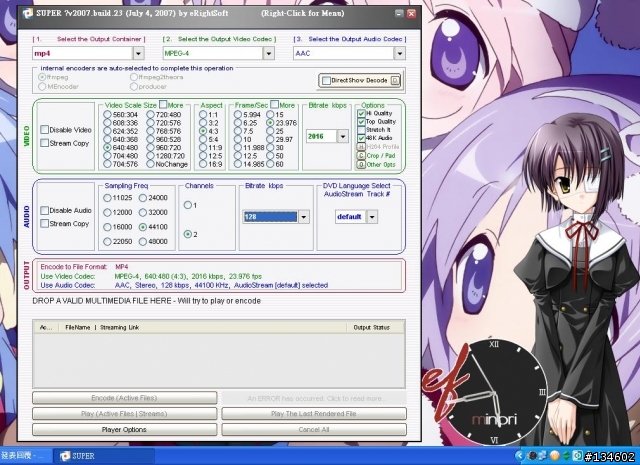This screenshot has height=465, width=640.
Task: Toggle the 48K Audio checkbox
Action: [361, 138]
